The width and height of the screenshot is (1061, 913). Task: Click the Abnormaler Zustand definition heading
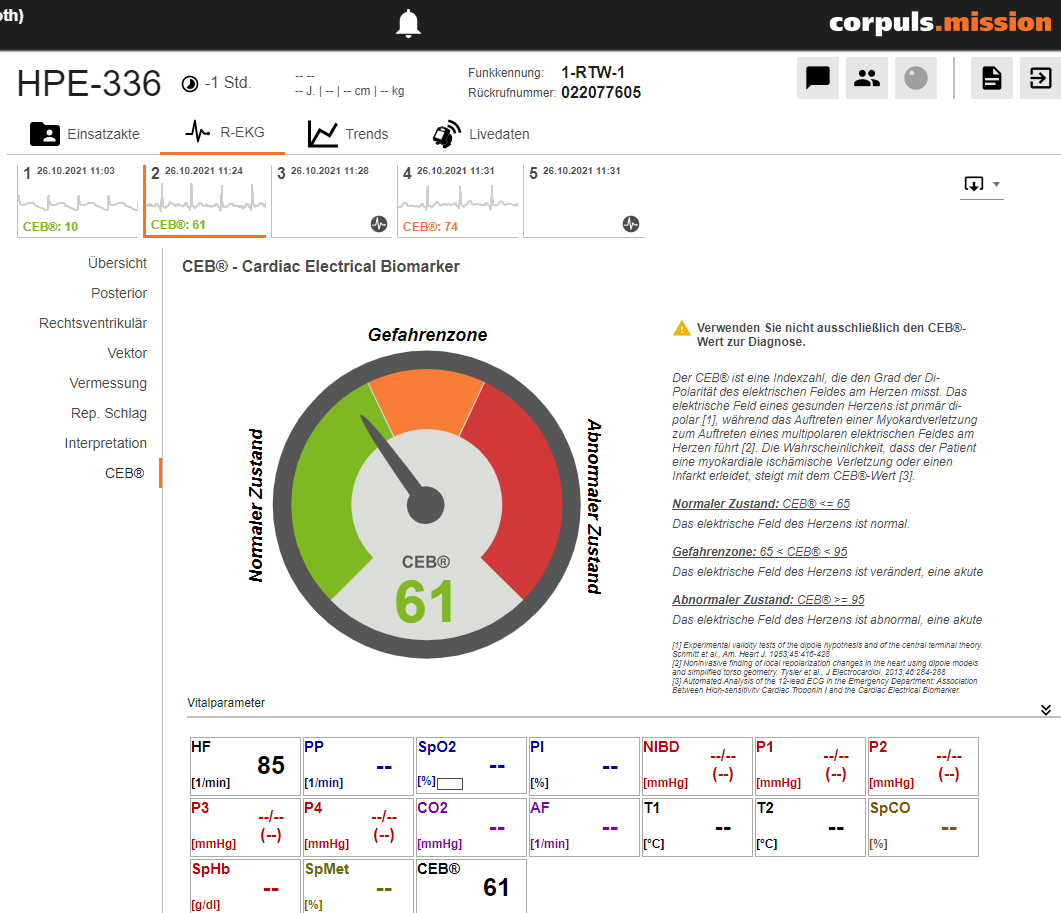point(768,600)
